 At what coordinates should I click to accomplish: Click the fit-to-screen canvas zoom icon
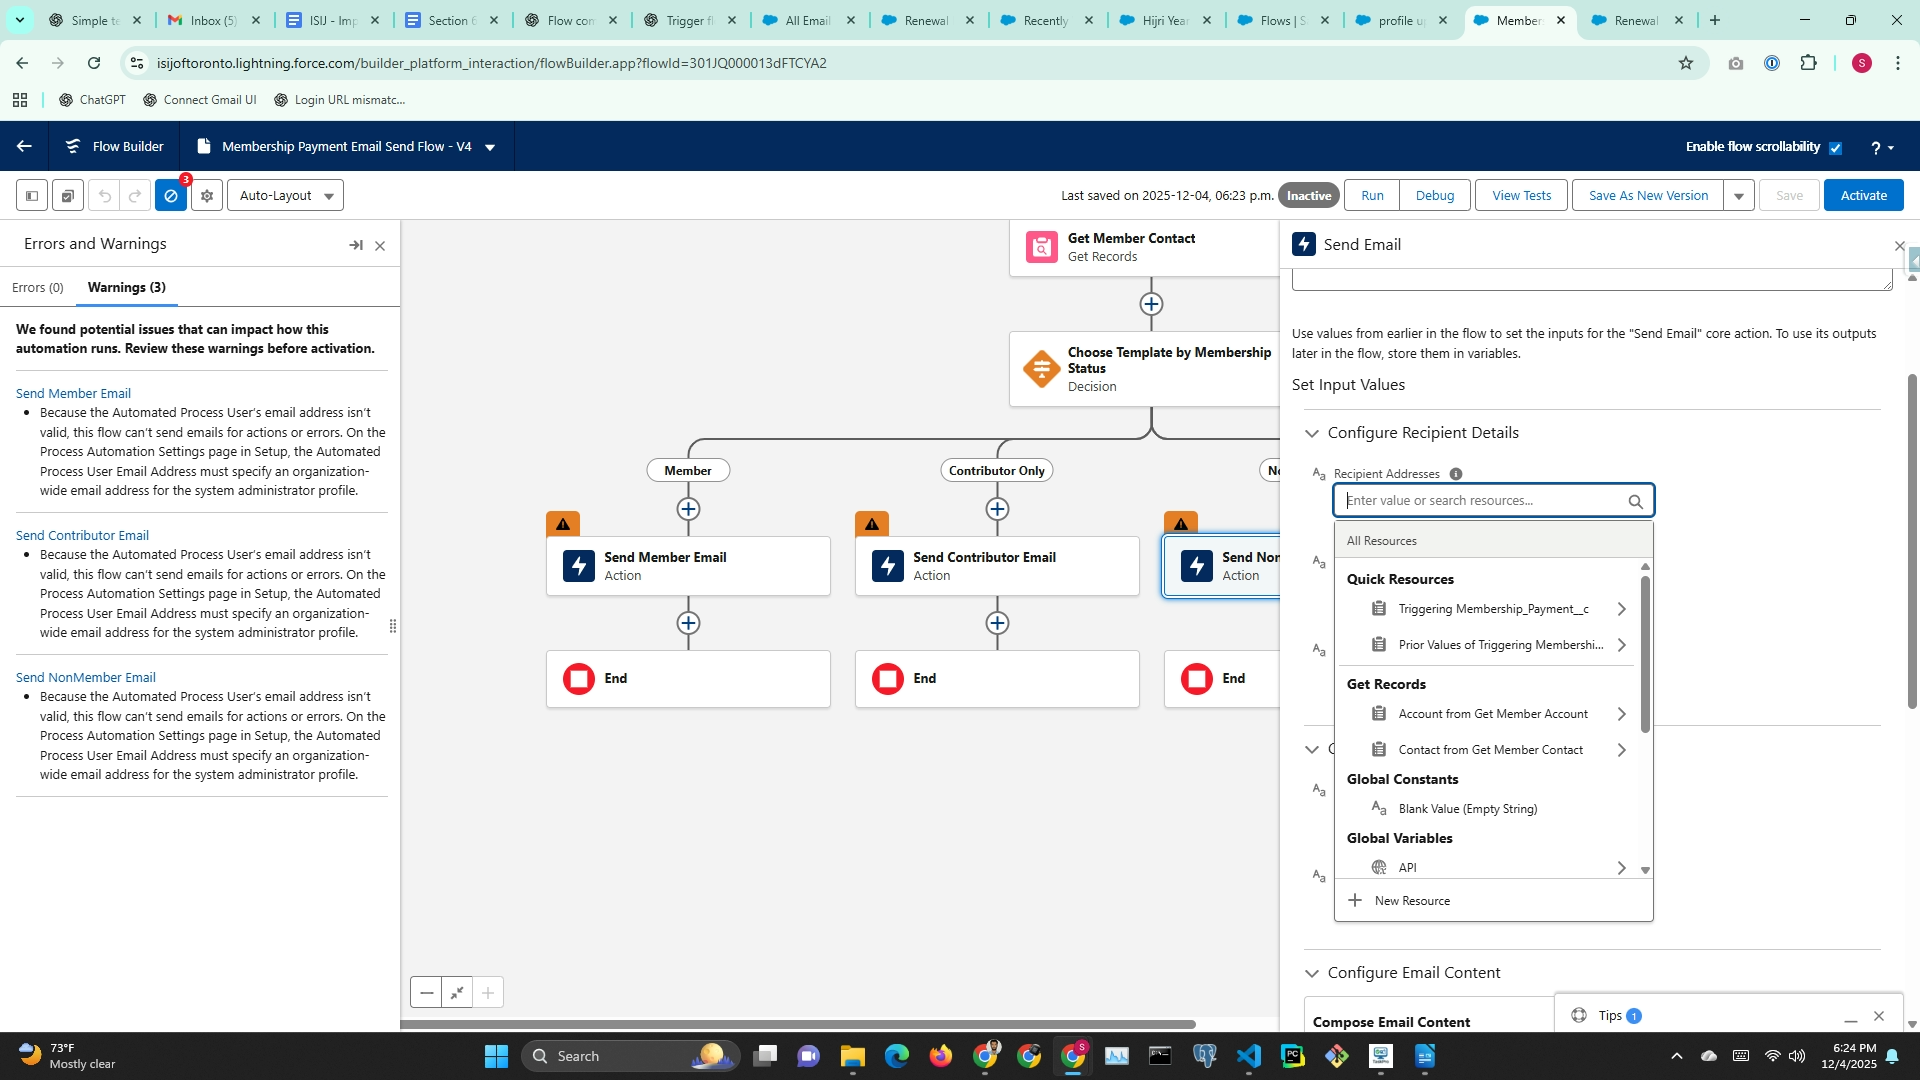point(457,993)
